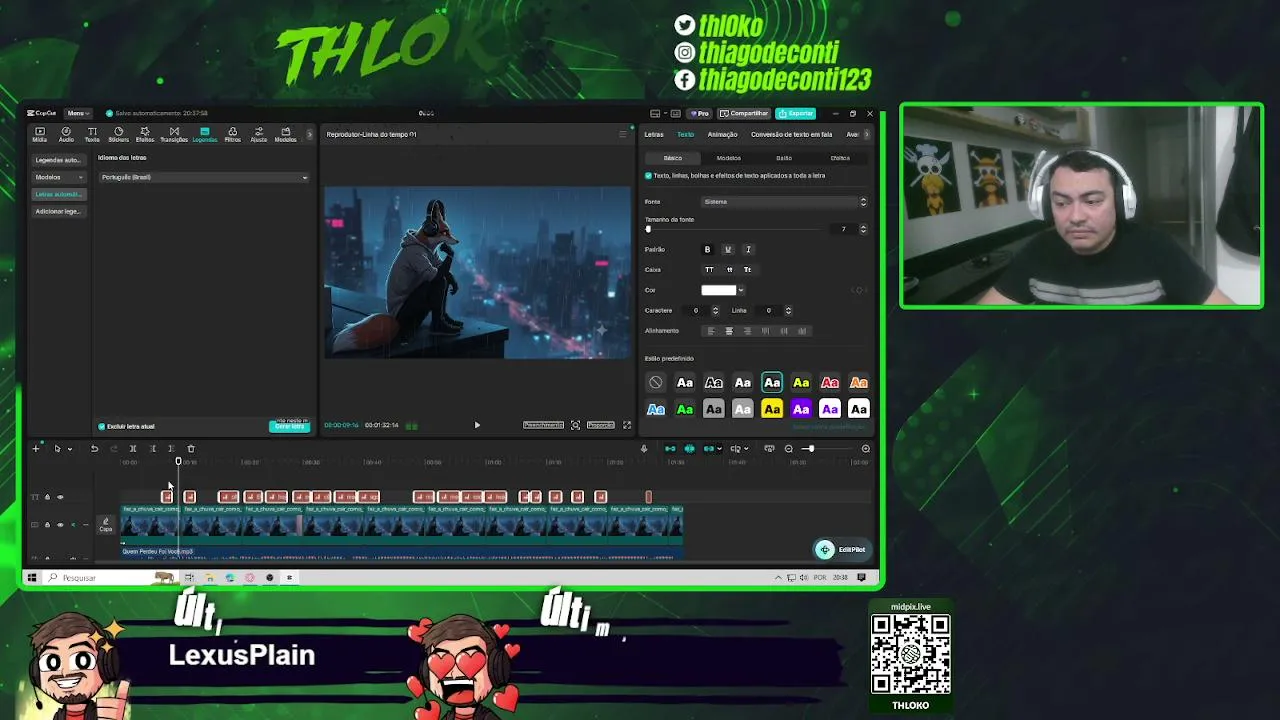The height and width of the screenshot is (720, 1280).
Task: Toggle text applied to all lyrics checkbox
Action: (x=648, y=176)
